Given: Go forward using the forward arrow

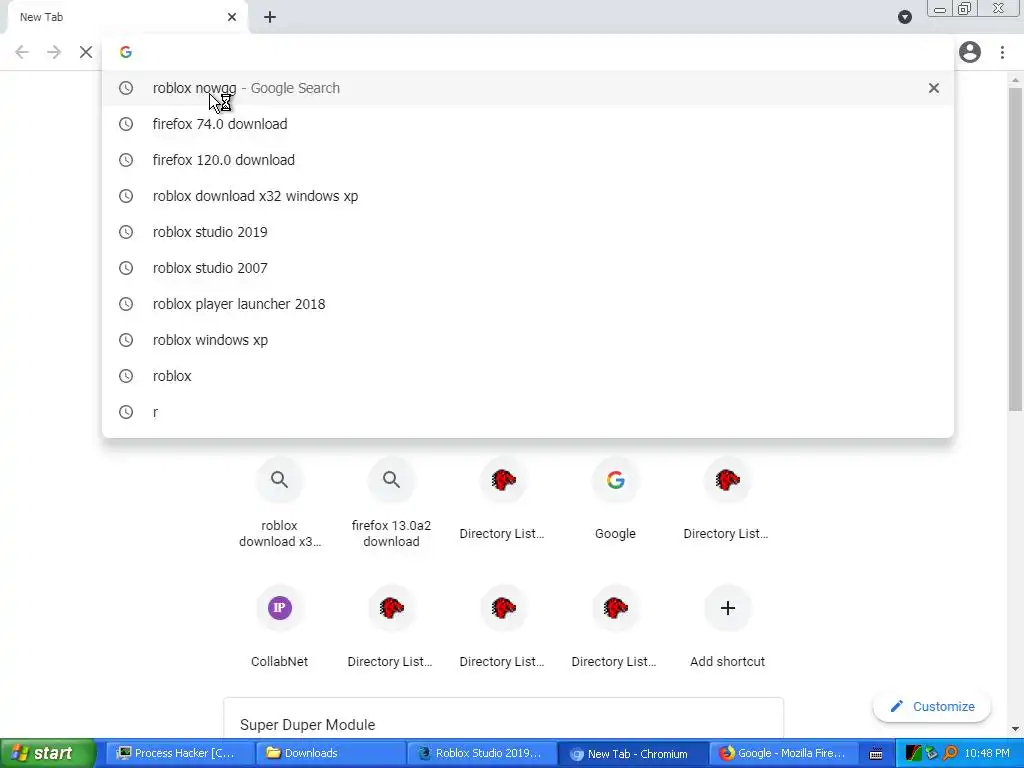Looking at the screenshot, I should pos(54,52).
